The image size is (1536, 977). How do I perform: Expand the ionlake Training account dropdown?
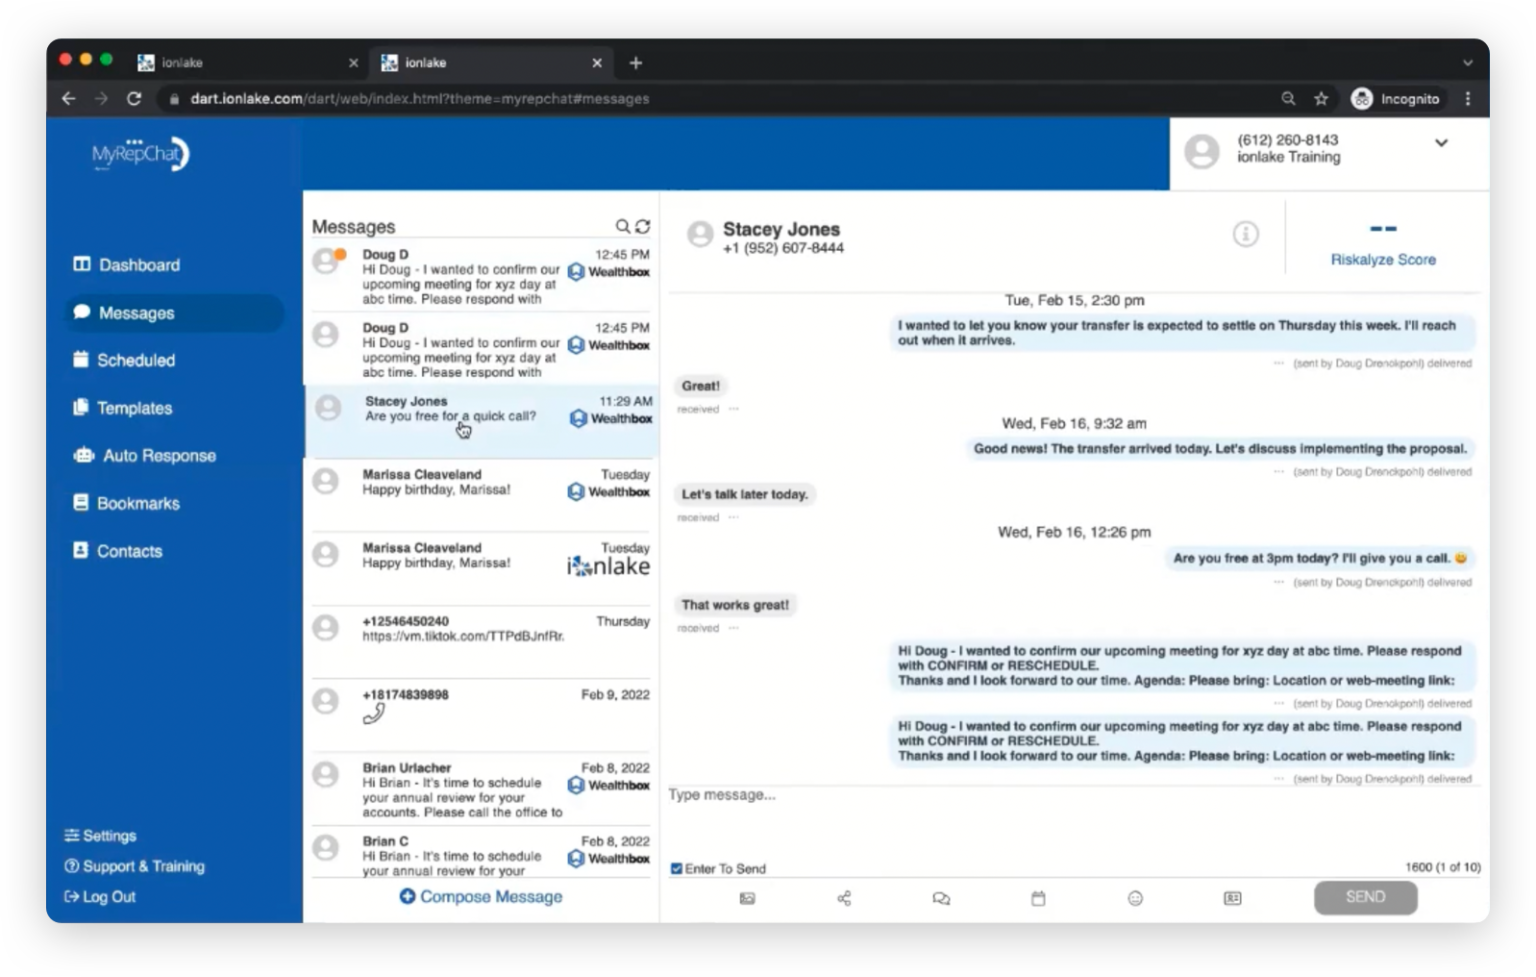pos(1441,144)
